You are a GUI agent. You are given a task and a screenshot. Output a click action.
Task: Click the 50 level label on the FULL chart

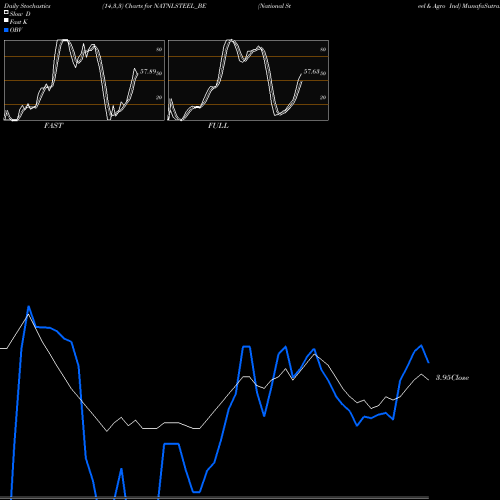coord(323,73)
